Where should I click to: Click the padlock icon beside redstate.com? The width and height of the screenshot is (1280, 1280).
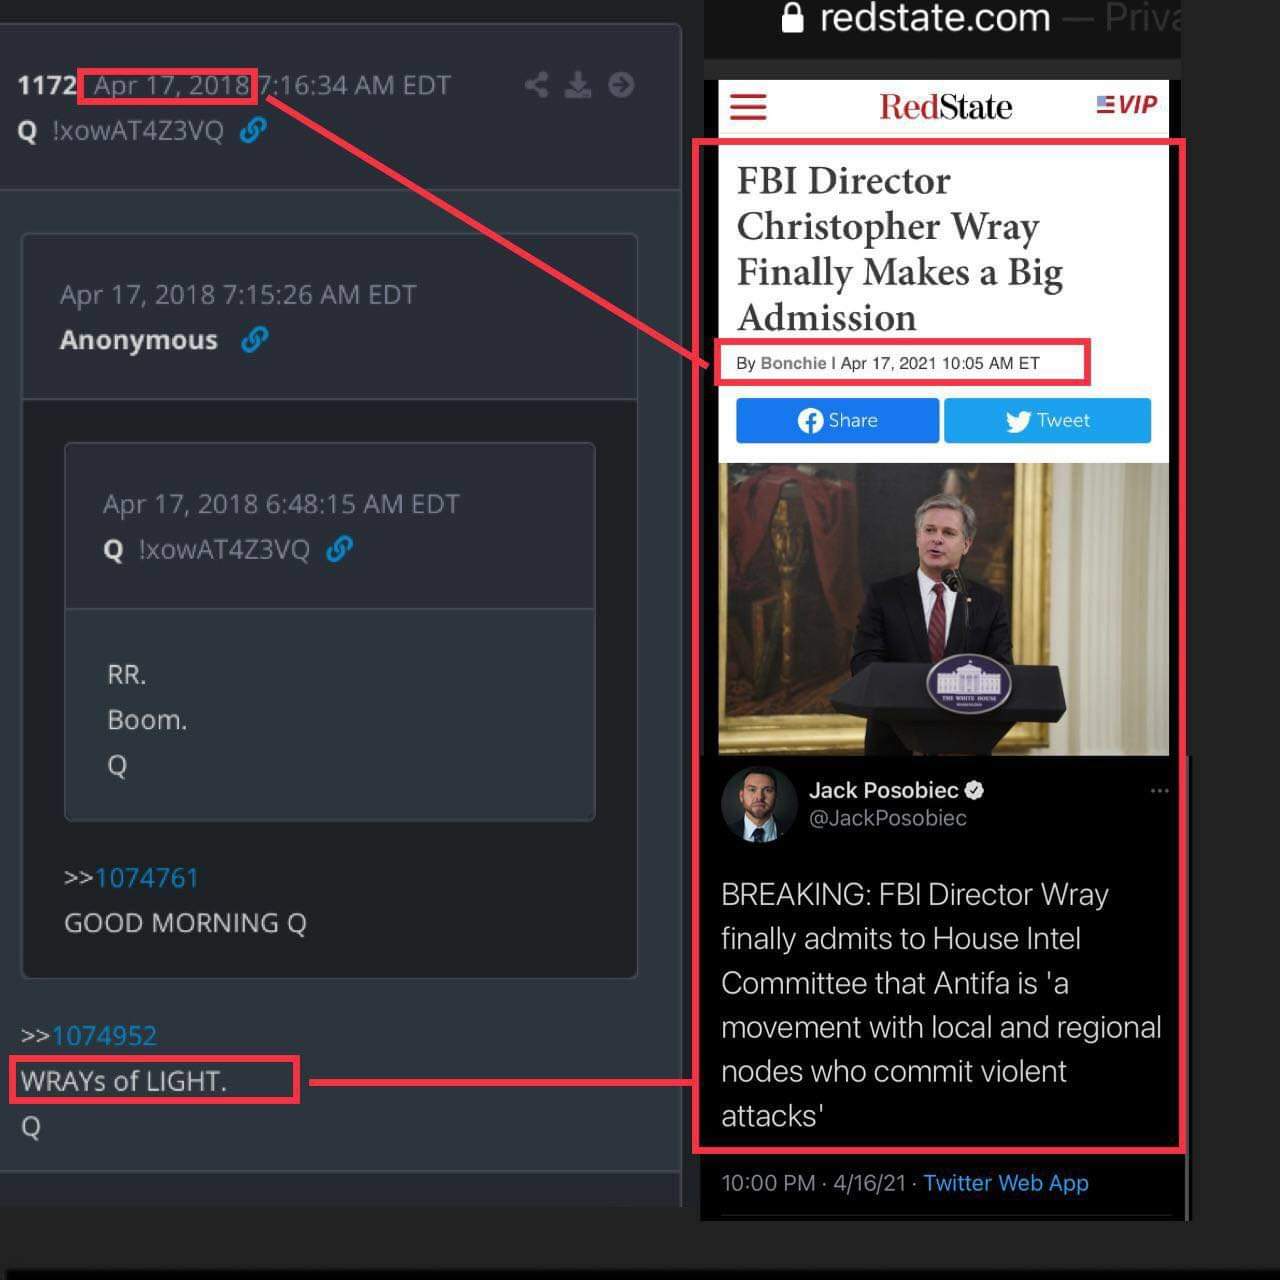(x=792, y=17)
